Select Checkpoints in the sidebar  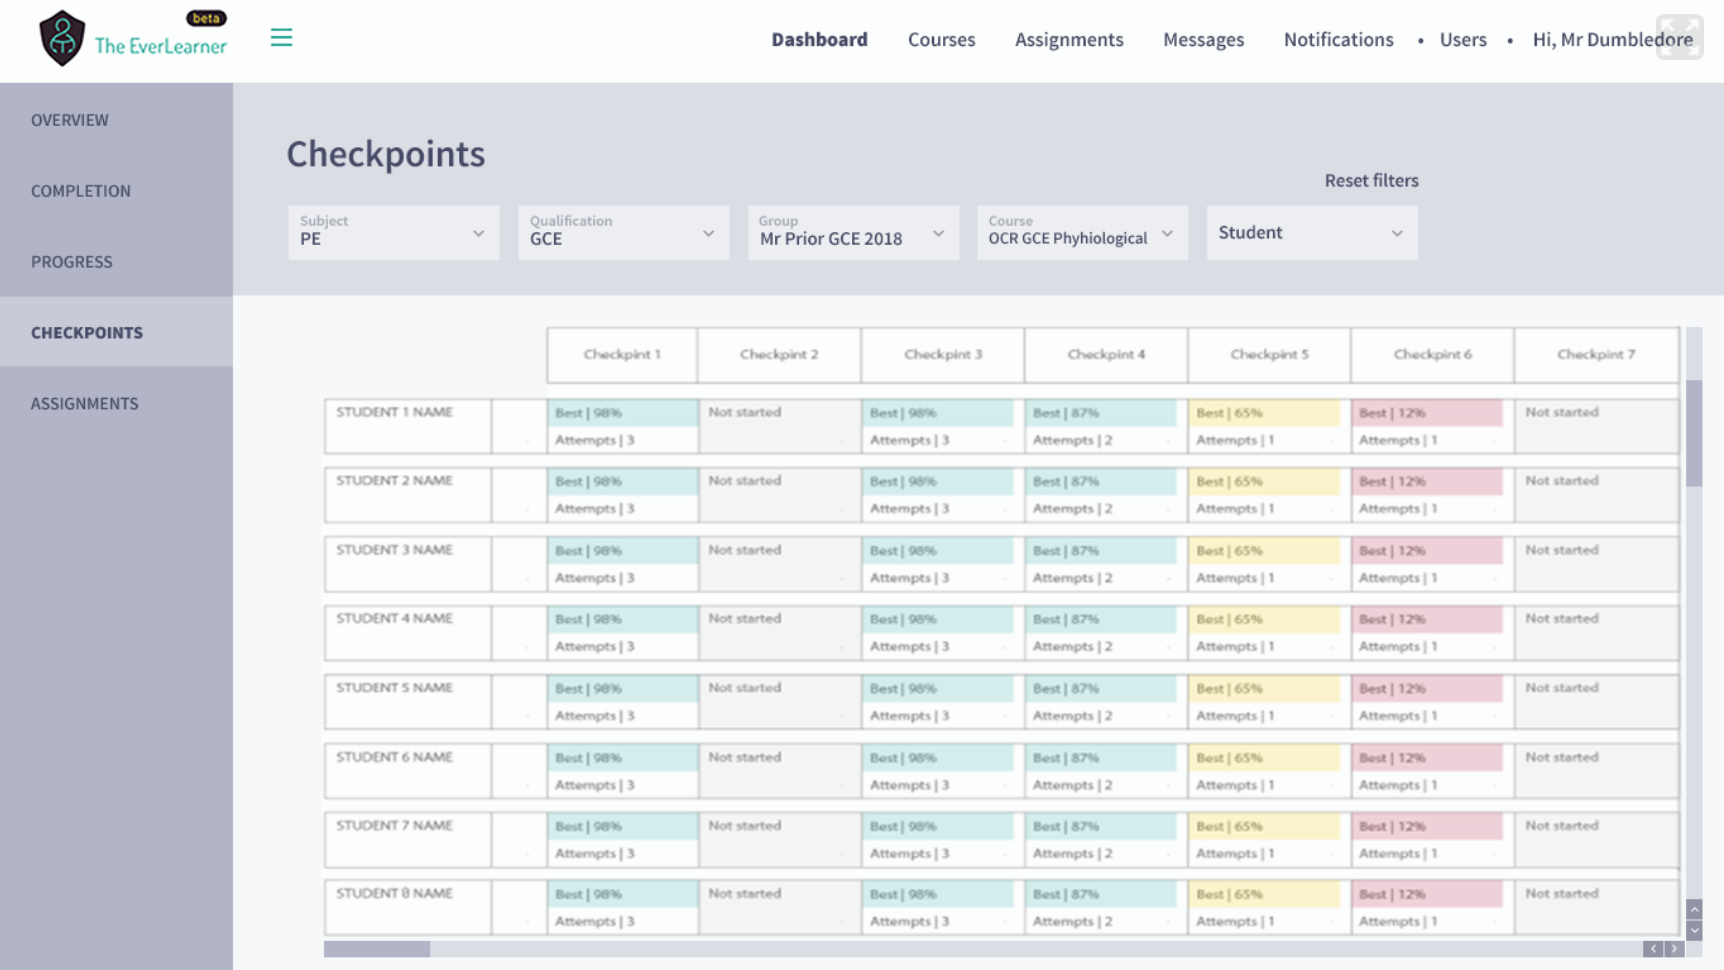(116, 332)
